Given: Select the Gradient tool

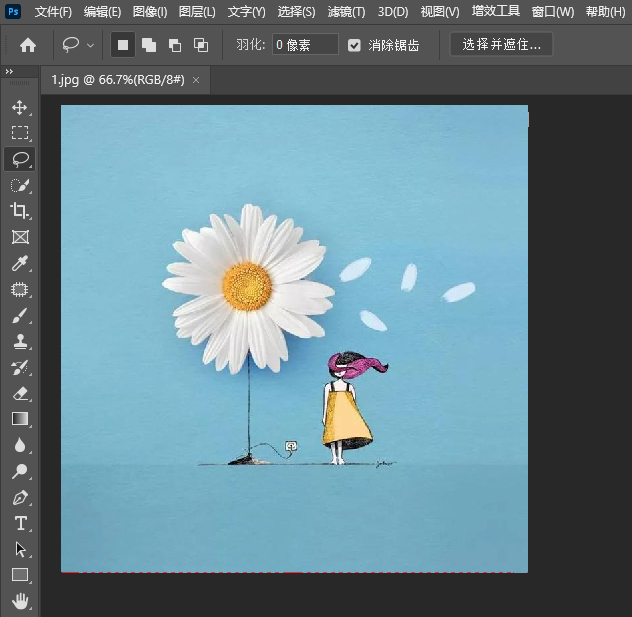Looking at the screenshot, I should point(19,419).
